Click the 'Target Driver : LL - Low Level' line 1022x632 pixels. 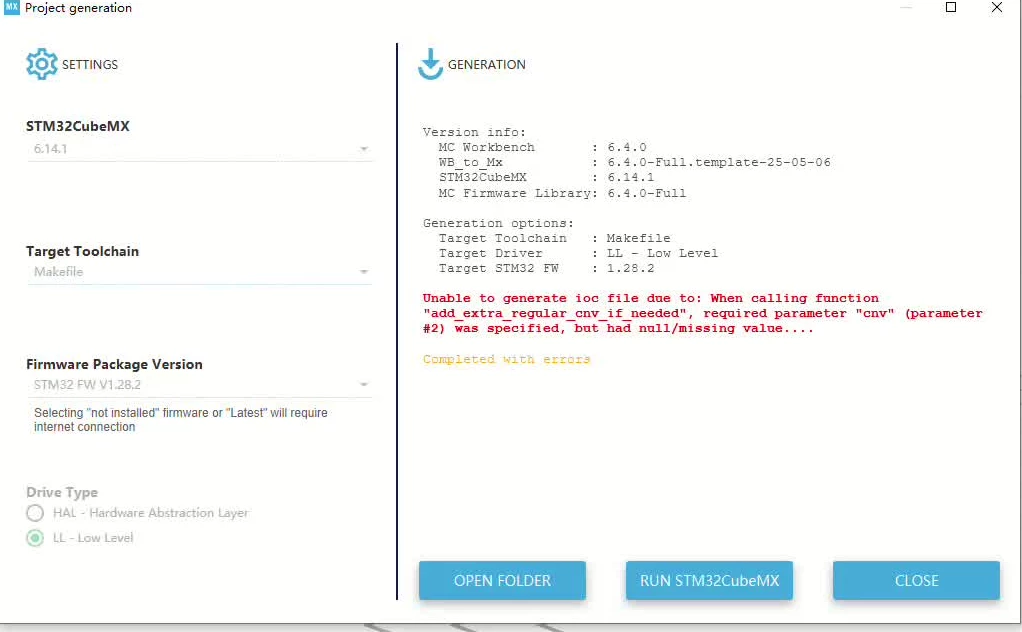577,253
